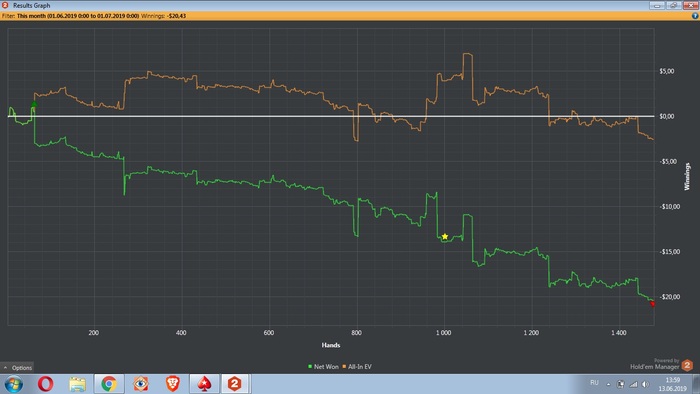Open File Explorer from taskbar
This screenshot has height=394, width=700.
click(x=77, y=384)
